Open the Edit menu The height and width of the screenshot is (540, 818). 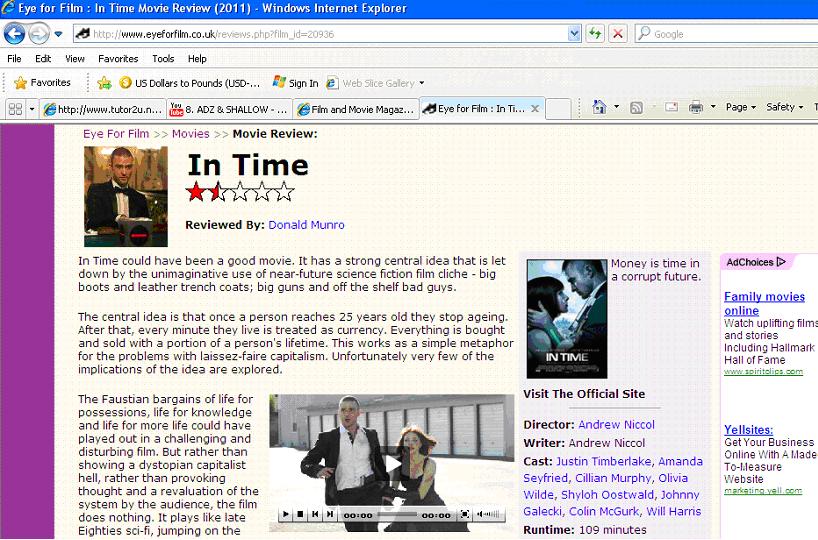pyautogui.click(x=43, y=58)
